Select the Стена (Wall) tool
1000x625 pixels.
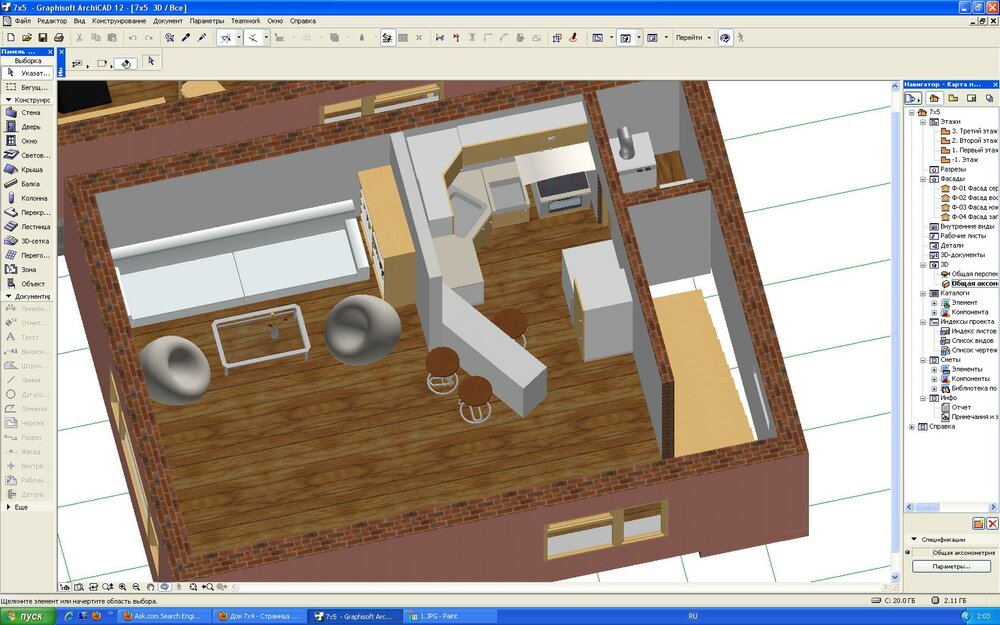pyautogui.click(x=28, y=113)
